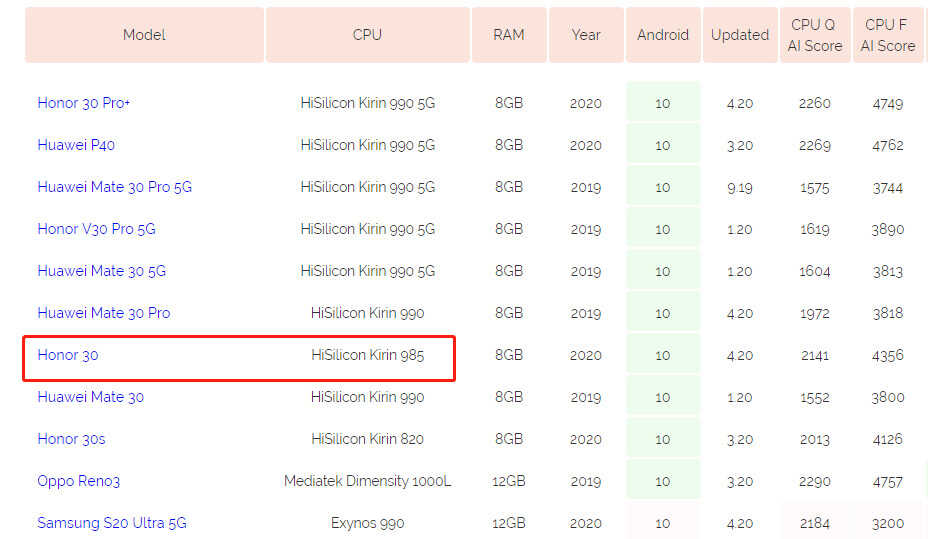
Task: Open the Huawei Mate 30 Pro 5G link
Action: click(x=114, y=187)
